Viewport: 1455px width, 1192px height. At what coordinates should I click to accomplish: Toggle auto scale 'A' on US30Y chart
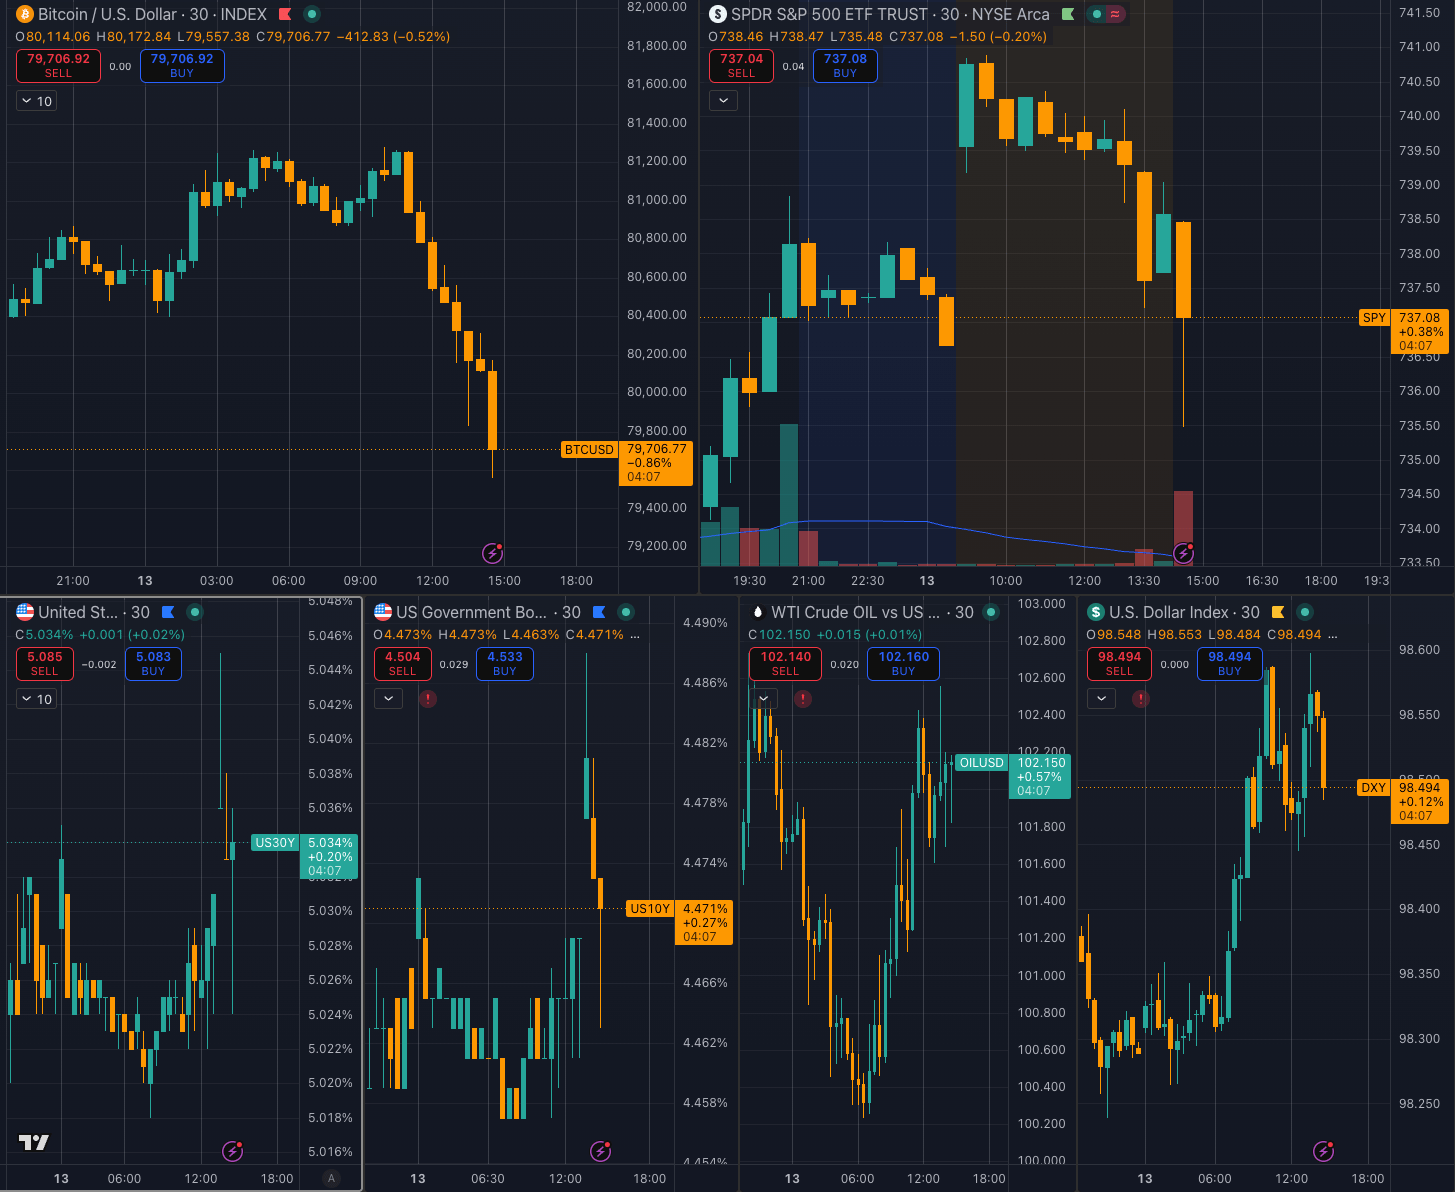click(332, 1178)
